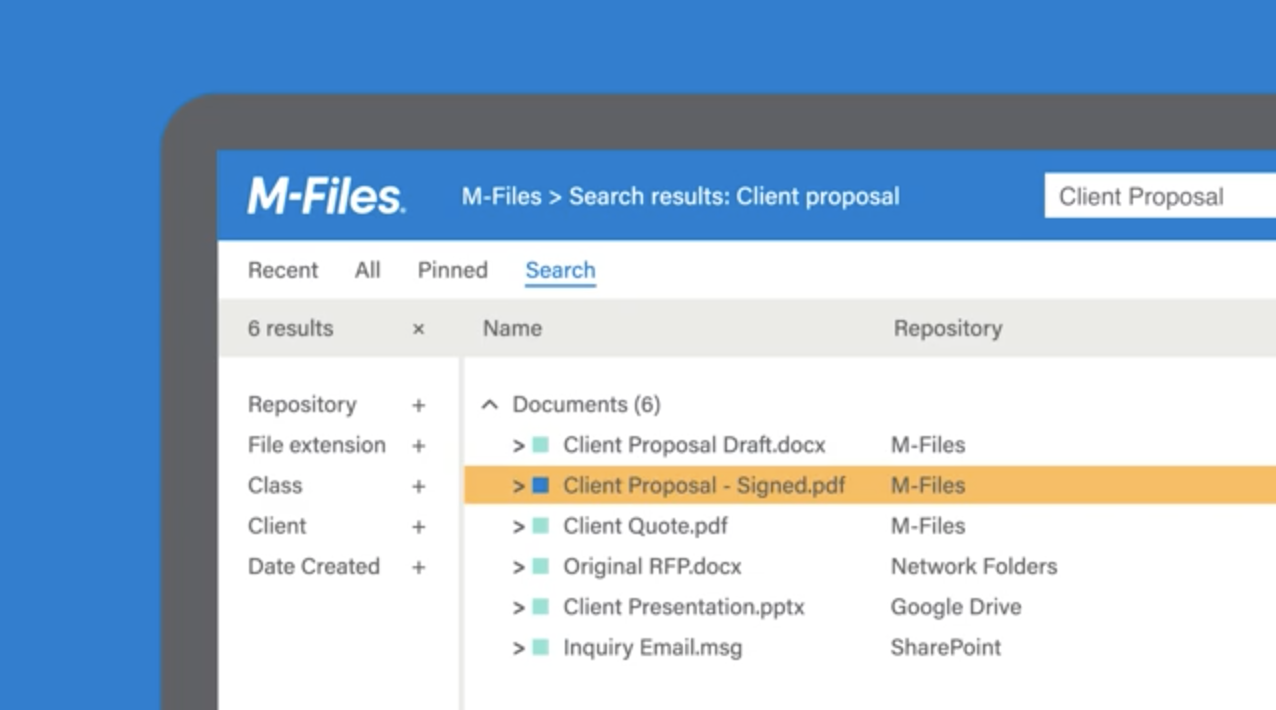Click file icon for Client Presentation.pptx

(541, 607)
